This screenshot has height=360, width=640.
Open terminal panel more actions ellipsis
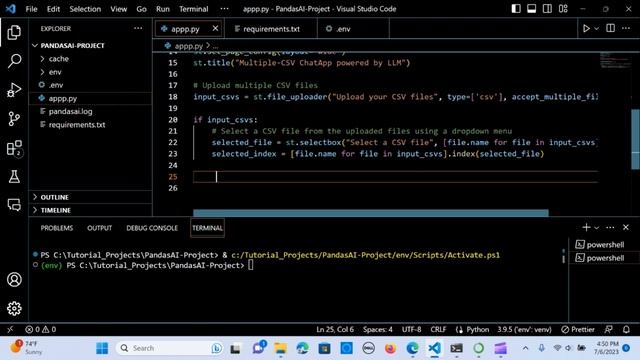610,227
